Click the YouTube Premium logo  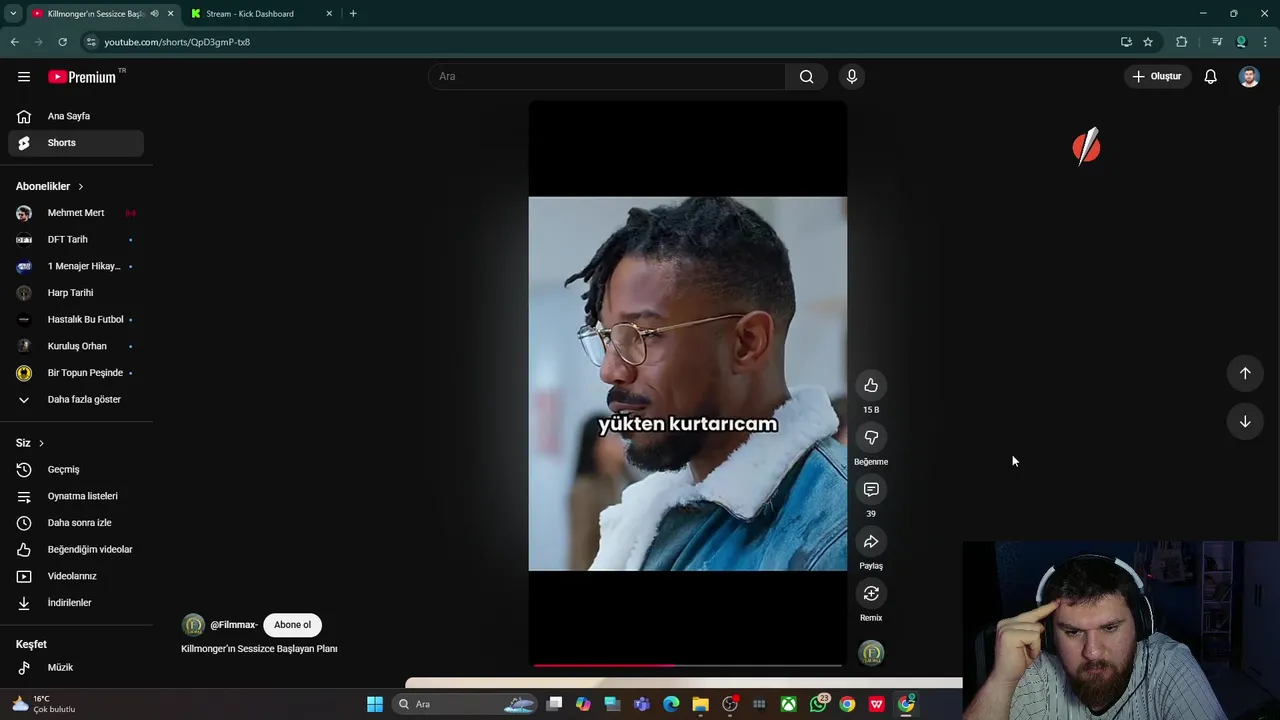coord(82,76)
